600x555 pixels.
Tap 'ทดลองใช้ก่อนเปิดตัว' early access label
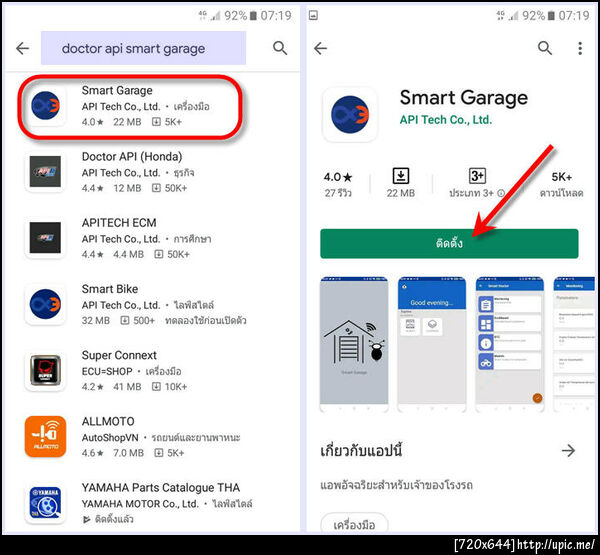coord(205,320)
